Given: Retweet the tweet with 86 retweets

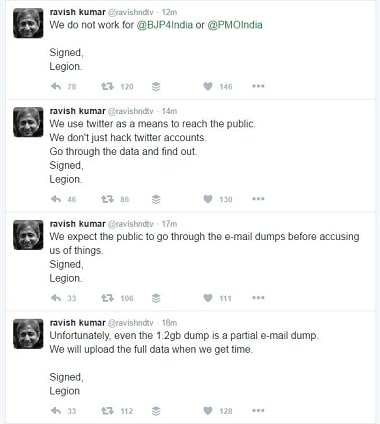Looking at the screenshot, I should 107,199.
